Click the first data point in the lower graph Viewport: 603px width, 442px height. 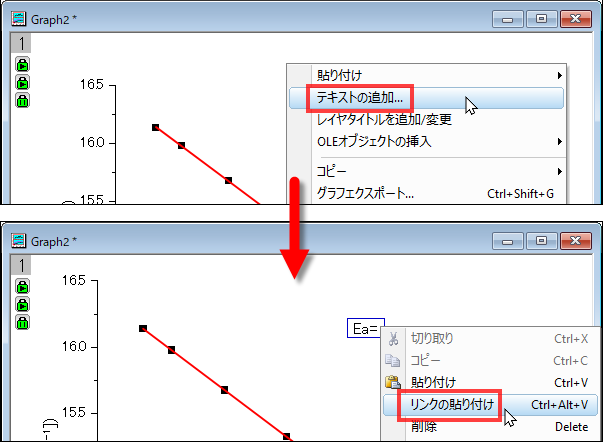[x=143, y=328]
